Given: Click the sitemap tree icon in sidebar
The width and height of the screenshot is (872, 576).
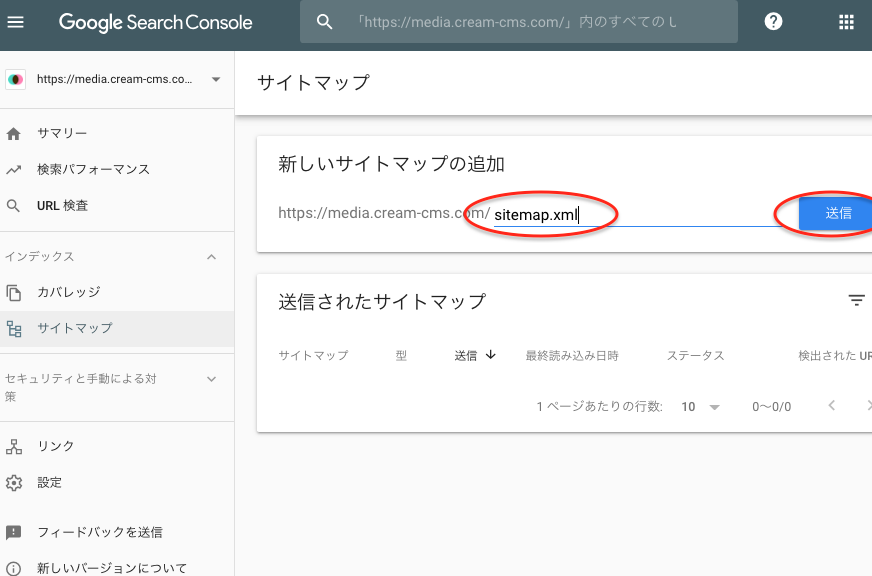Looking at the screenshot, I should [14, 329].
